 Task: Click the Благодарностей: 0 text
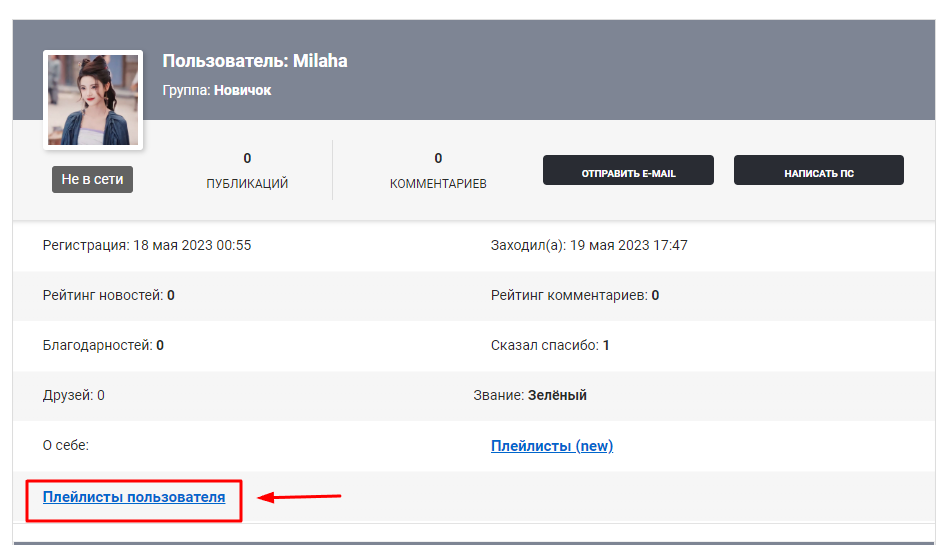103,345
